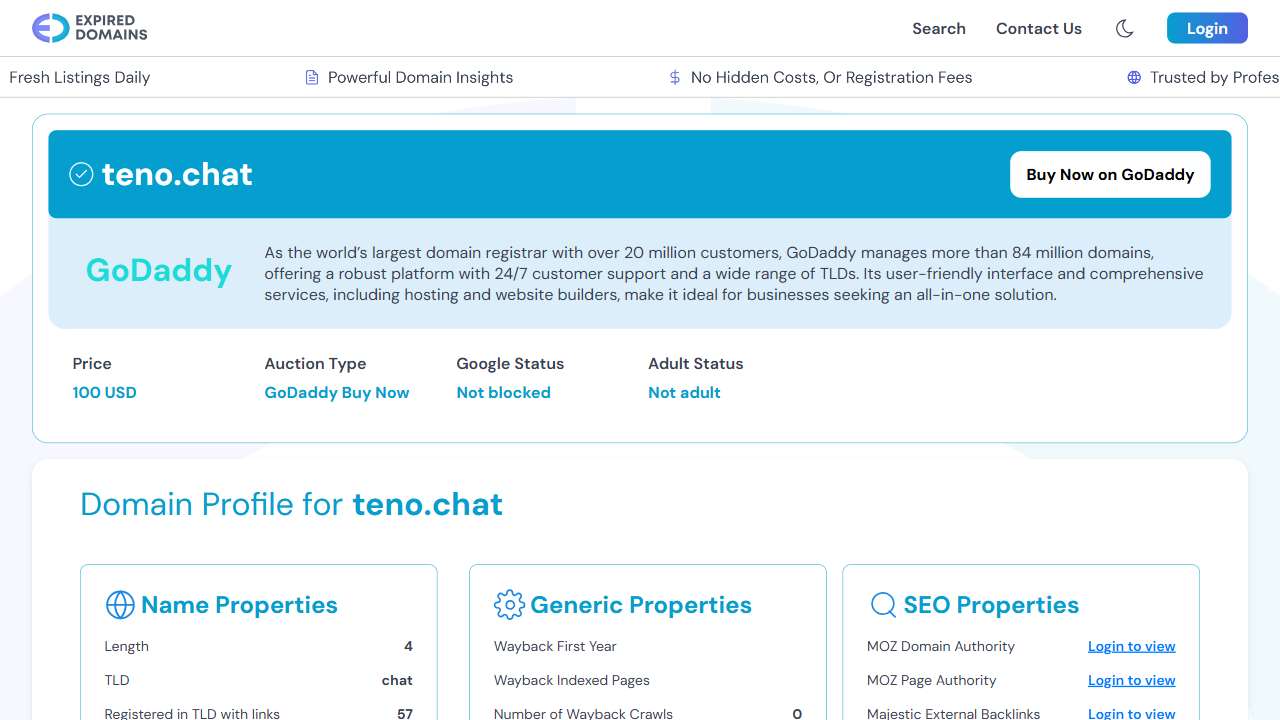Click the checkmark icon next to teno.chat
The height and width of the screenshot is (720, 1280).
coord(81,175)
